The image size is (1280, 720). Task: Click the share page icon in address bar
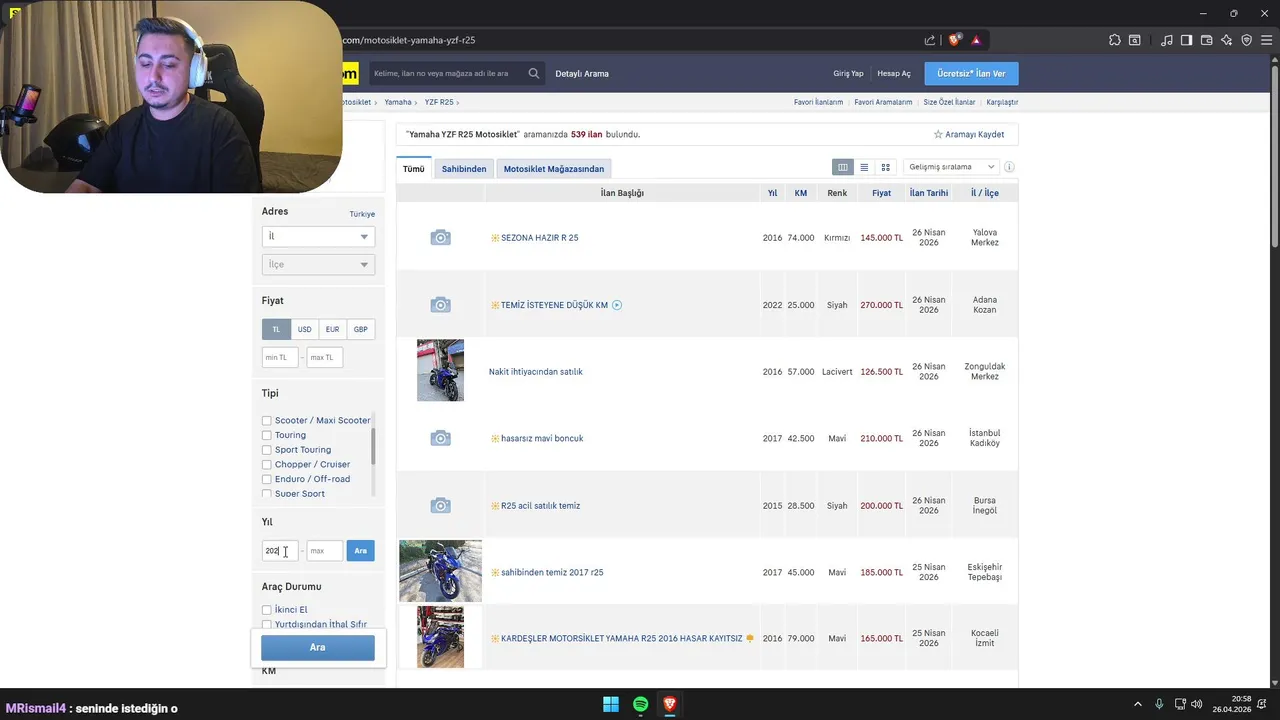click(930, 40)
